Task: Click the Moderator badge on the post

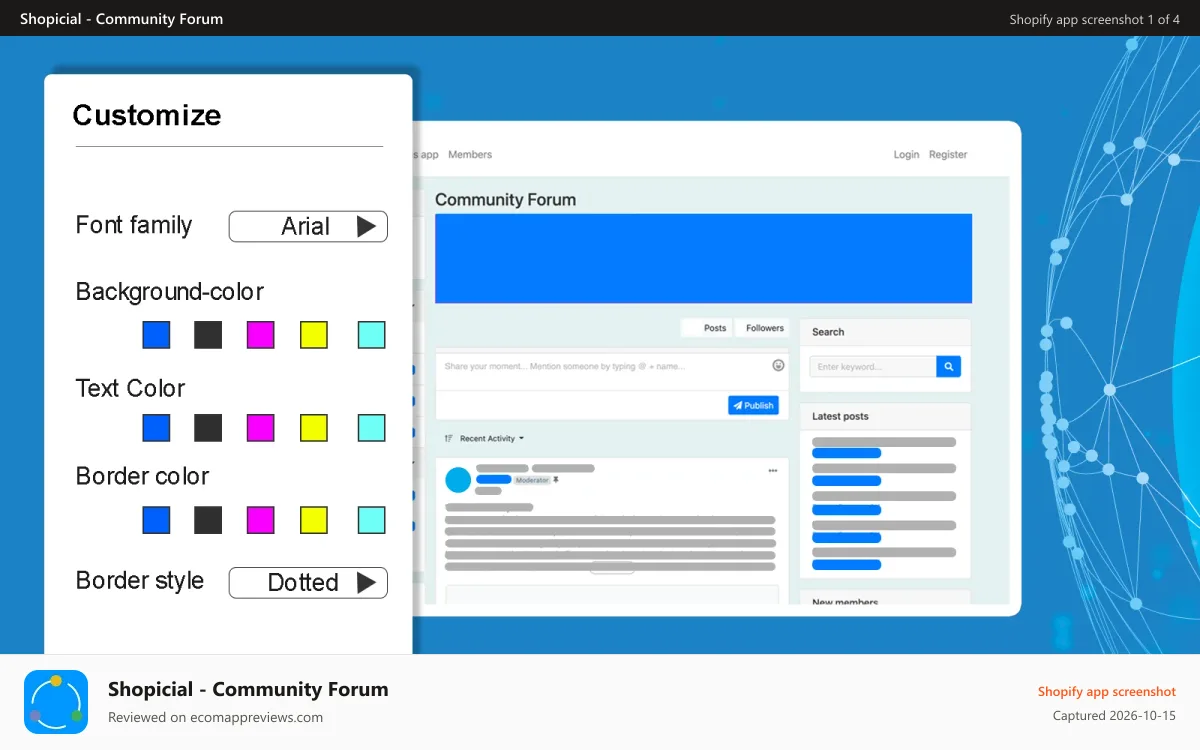Action: click(x=532, y=480)
